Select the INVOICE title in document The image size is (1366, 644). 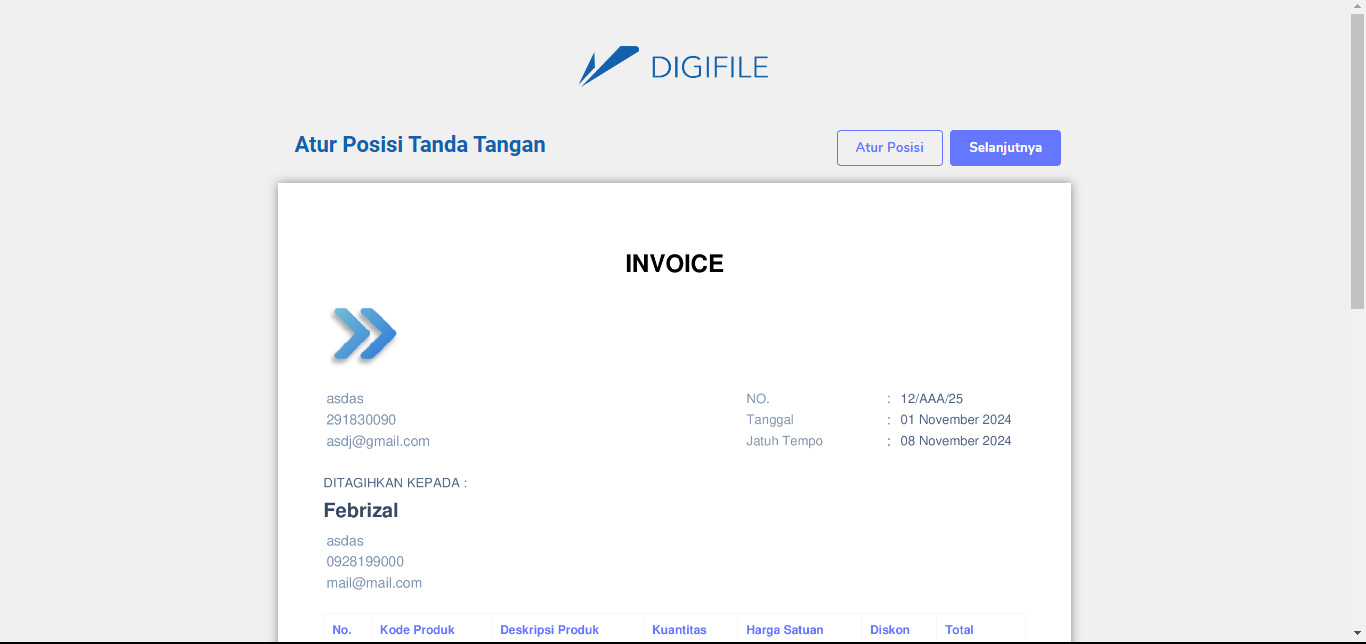(x=674, y=264)
